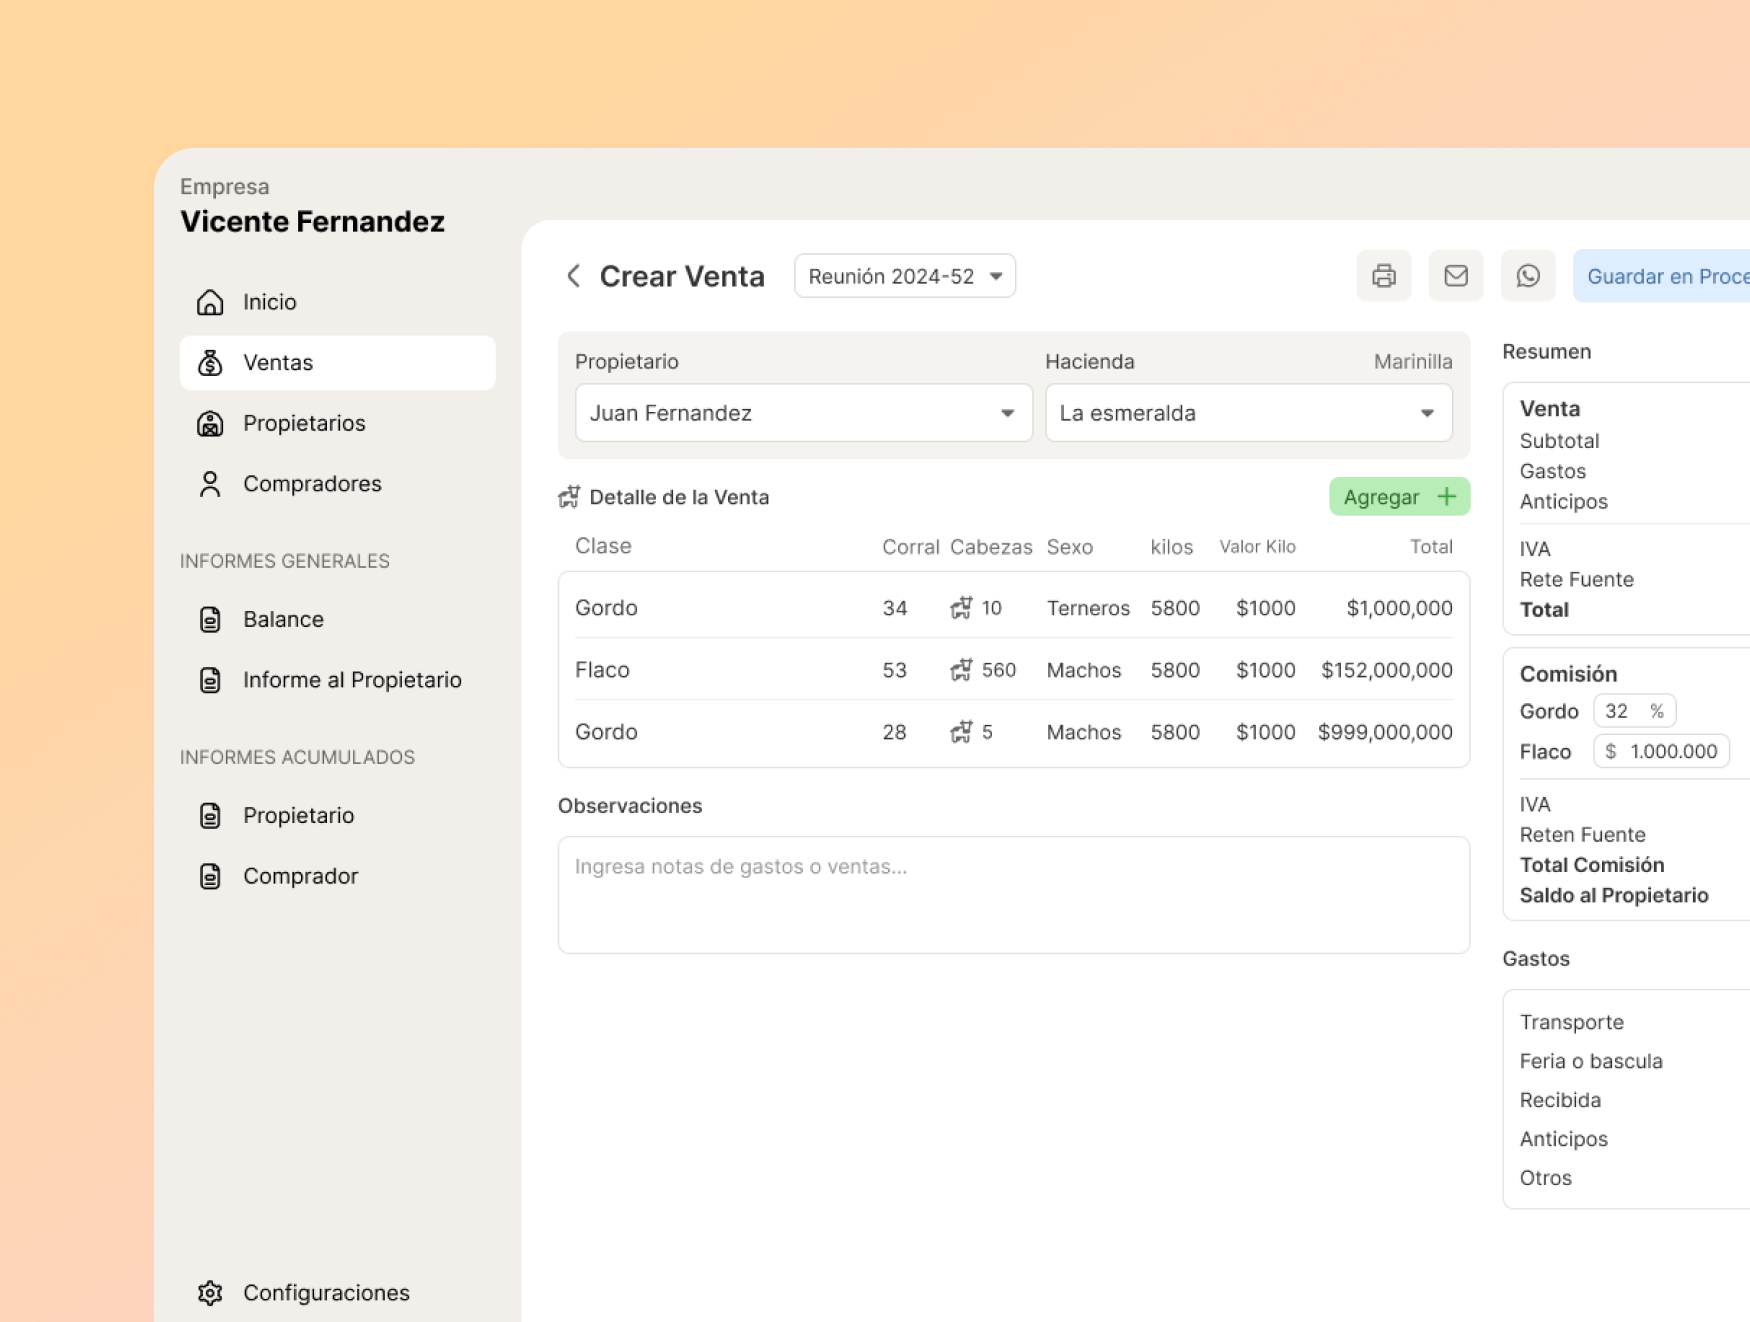This screenshot has width=1750, height=1322.
Task: Click the Agregar button
Action: (x=1399, y=497)
